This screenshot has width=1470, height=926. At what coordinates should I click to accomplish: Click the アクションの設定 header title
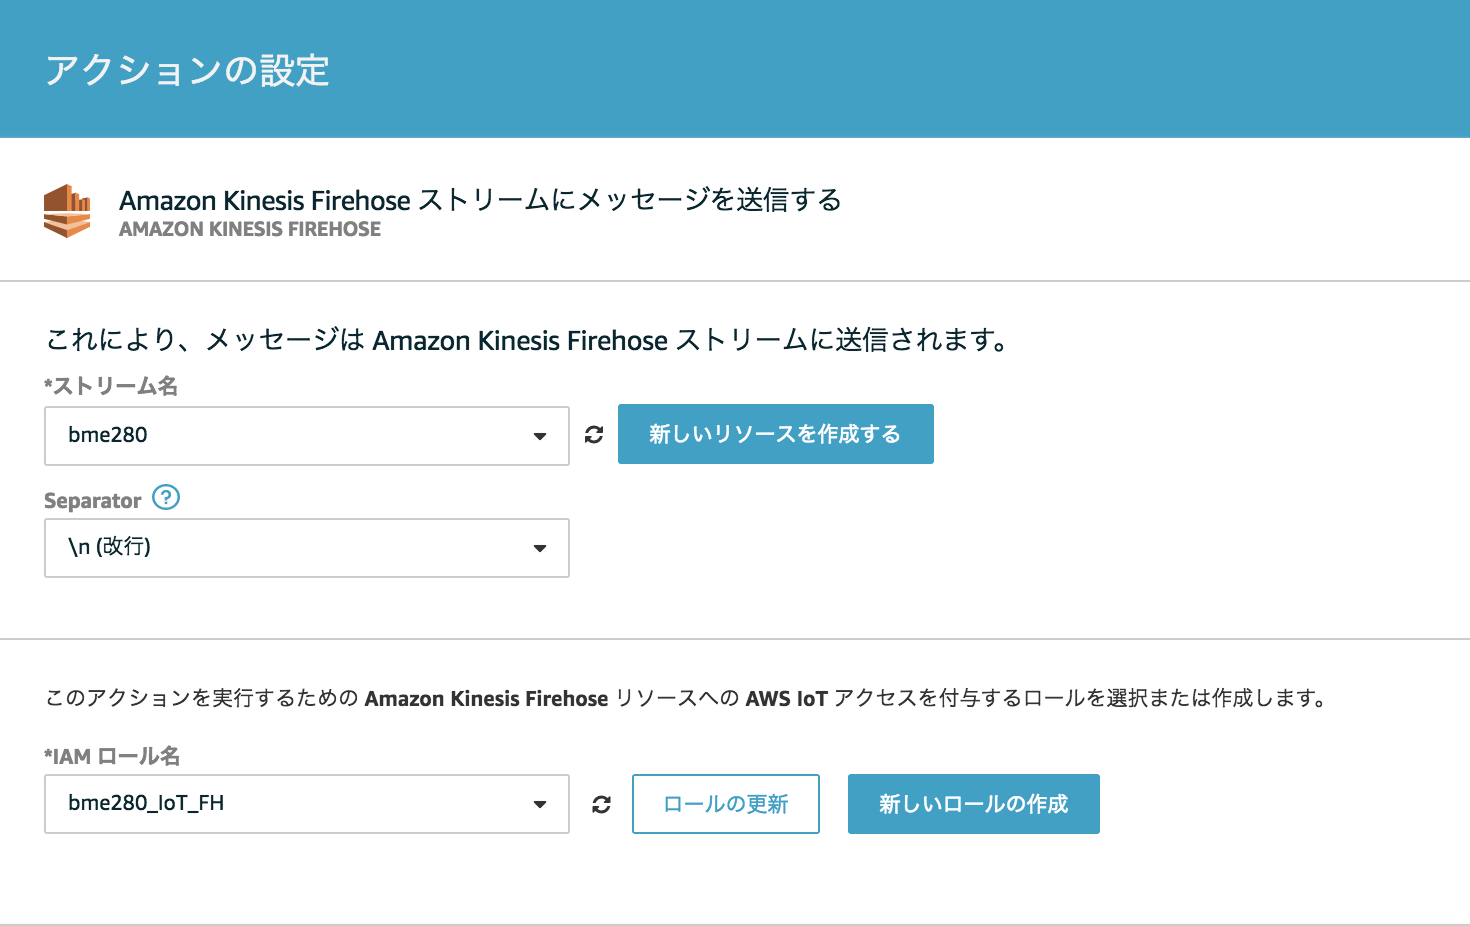pyautogui.click(x=188, y=70)
